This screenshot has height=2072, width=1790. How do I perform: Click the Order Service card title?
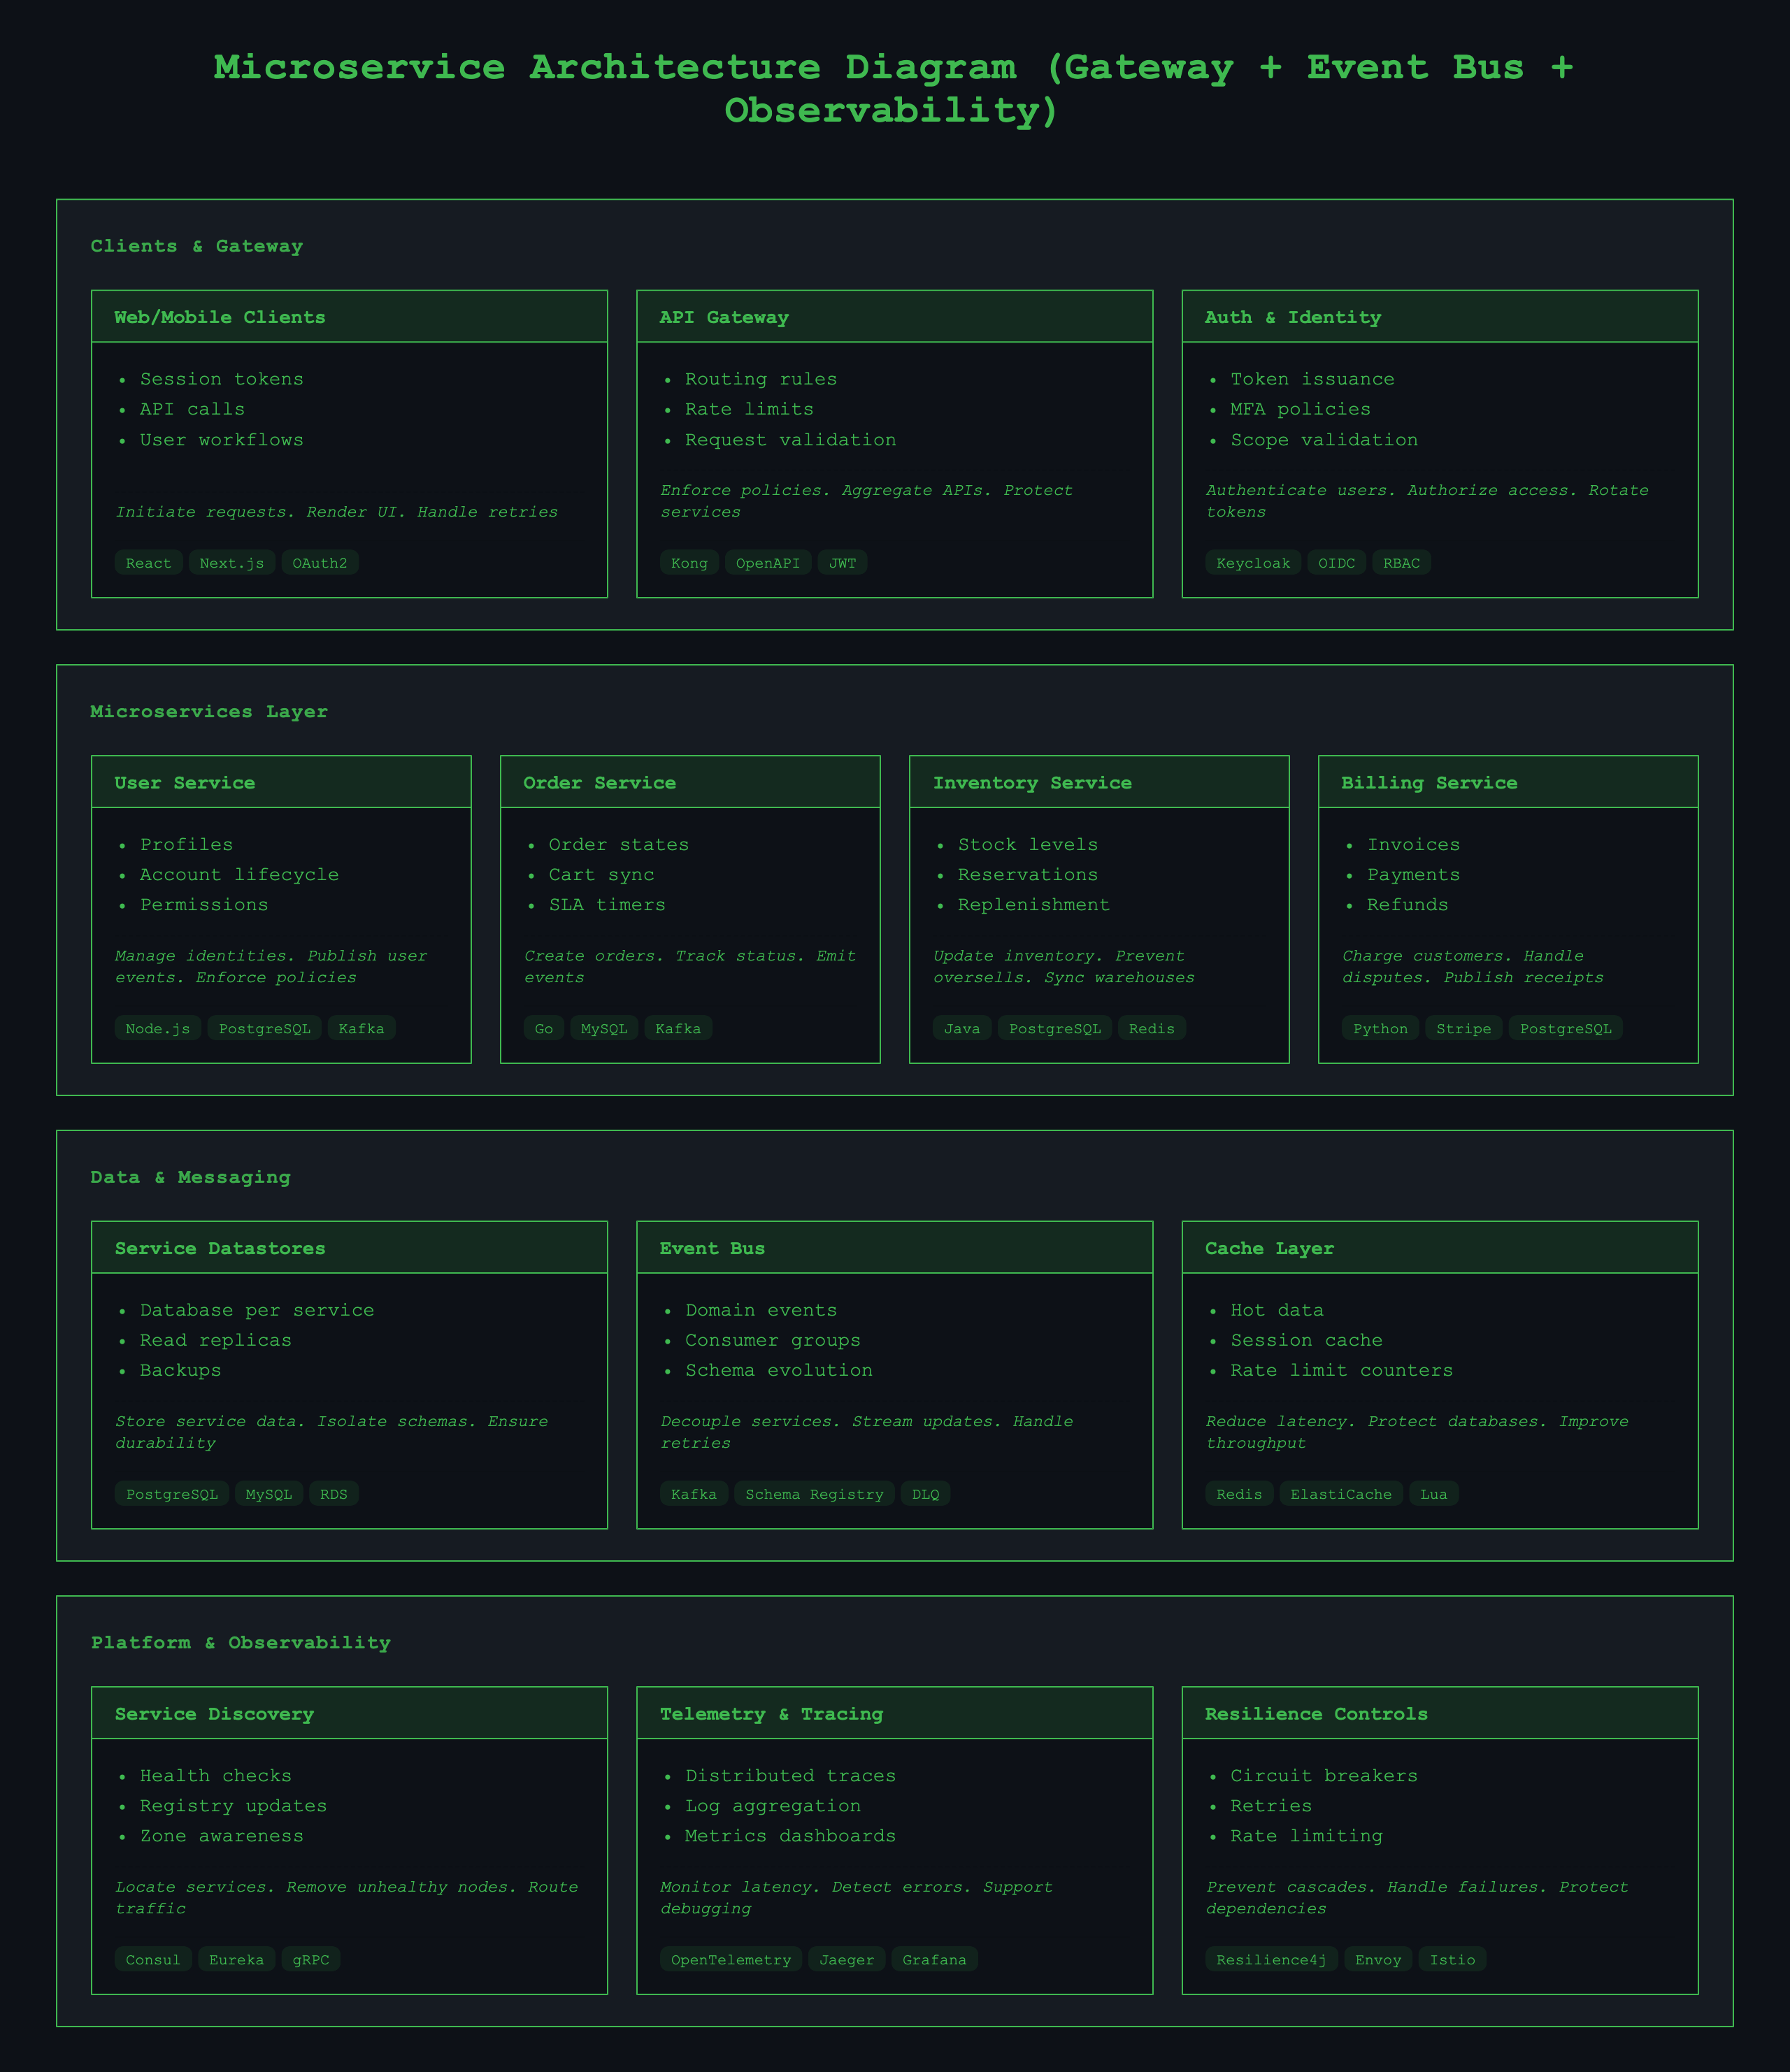pyautogui.click(x=599, y=783)
